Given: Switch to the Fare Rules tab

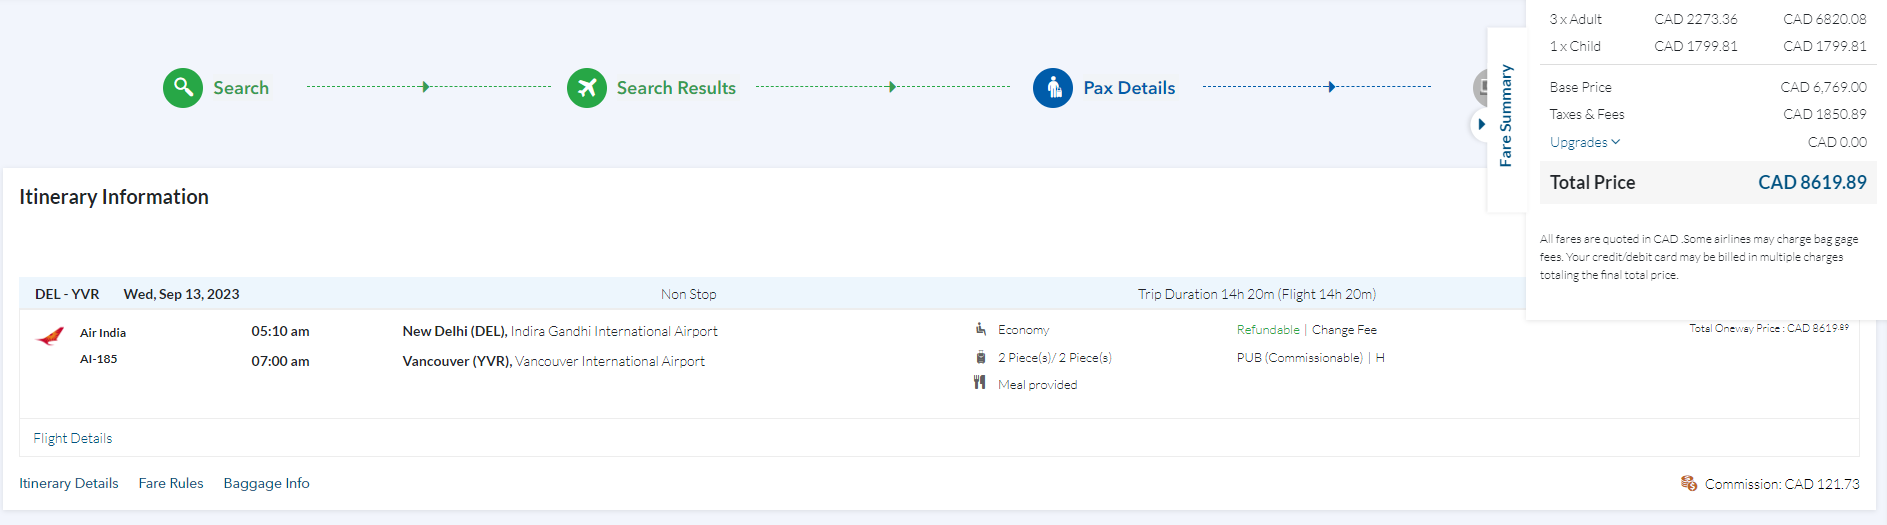Looking at the screenshot, I should (x=171, y=483).
